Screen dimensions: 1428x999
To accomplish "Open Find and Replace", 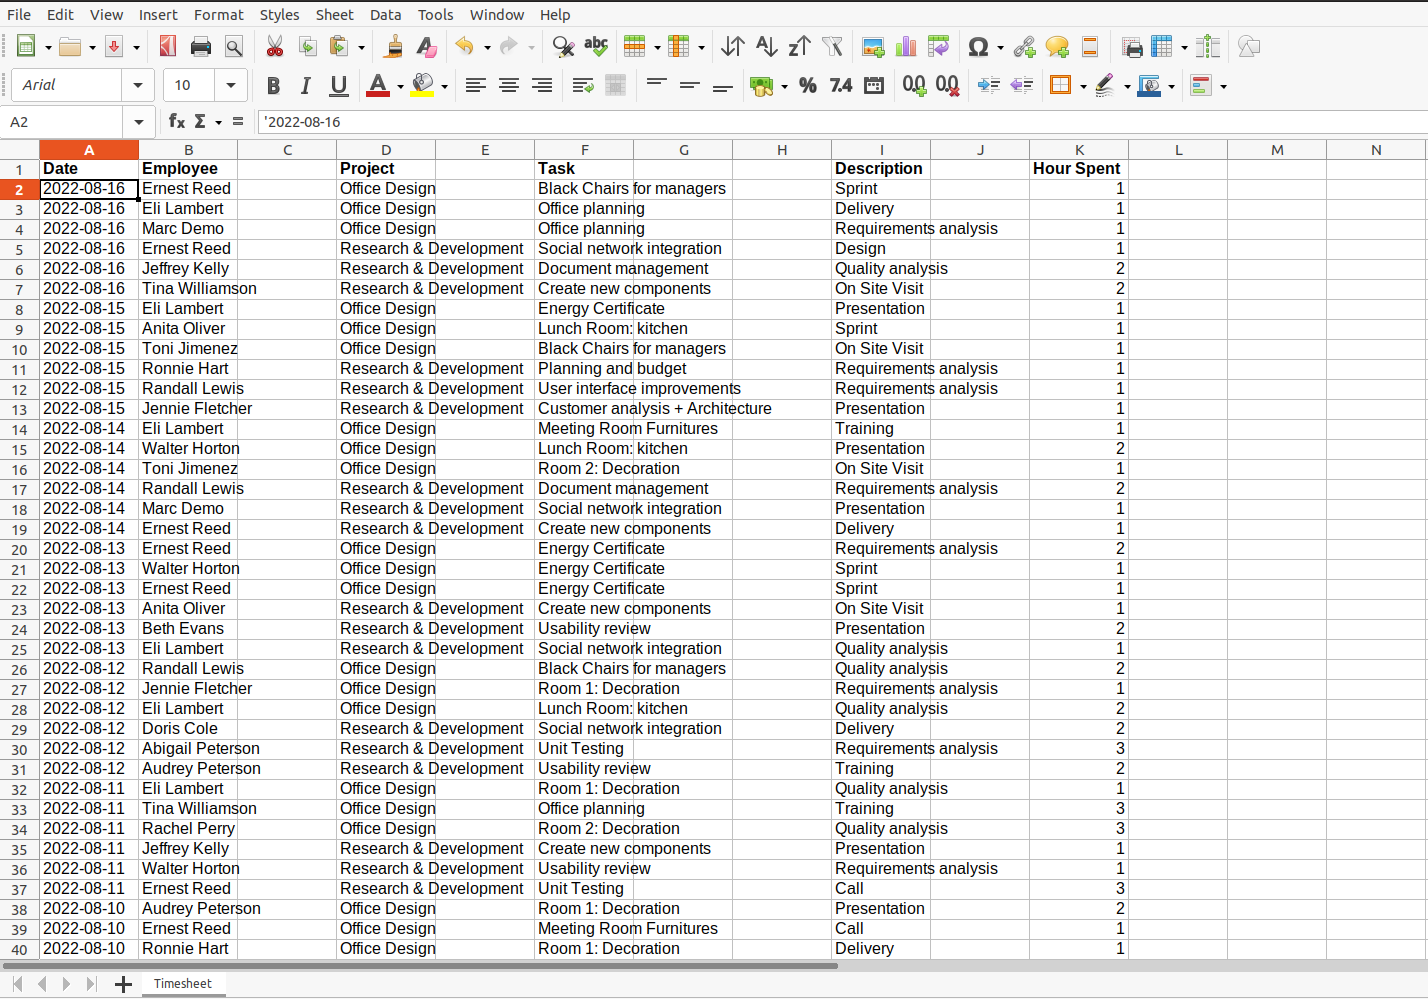I will click(x=563, y=47).
